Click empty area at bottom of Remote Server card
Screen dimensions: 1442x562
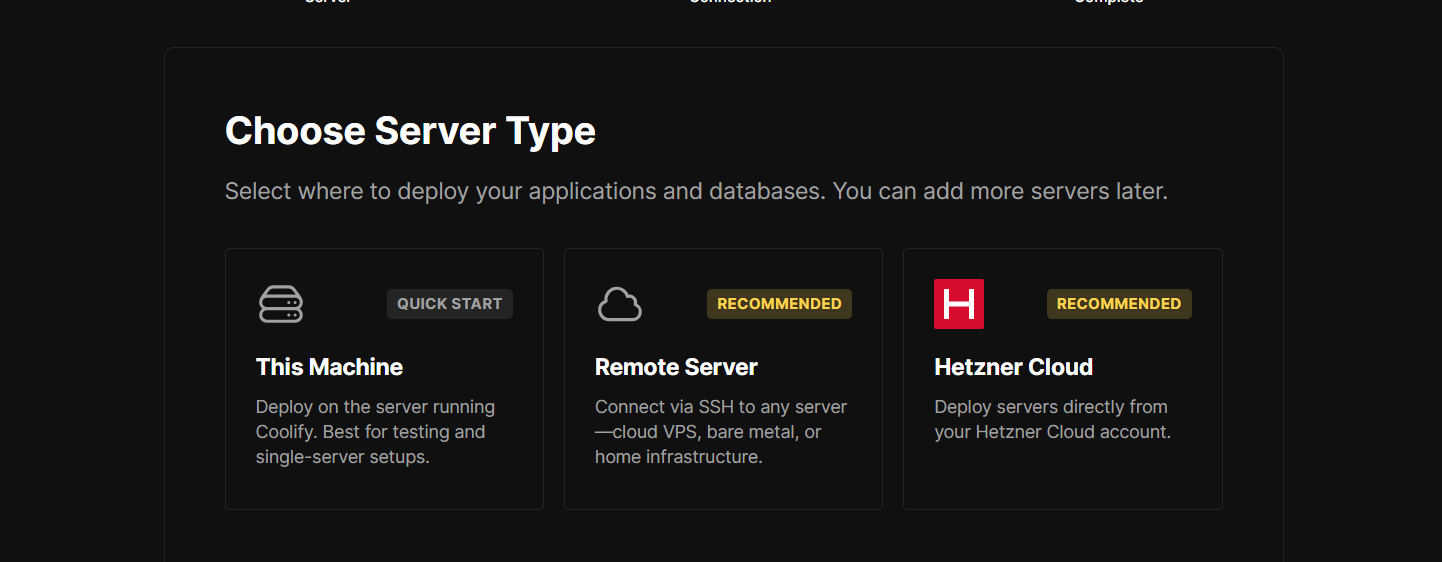pyautogui.click(x=723, y=490)
